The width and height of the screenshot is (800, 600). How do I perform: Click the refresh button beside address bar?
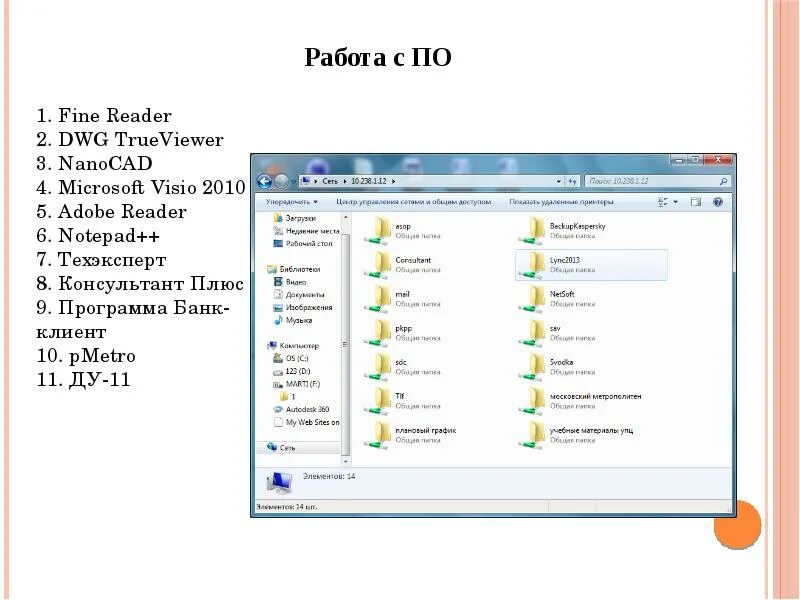coord(572,181)
